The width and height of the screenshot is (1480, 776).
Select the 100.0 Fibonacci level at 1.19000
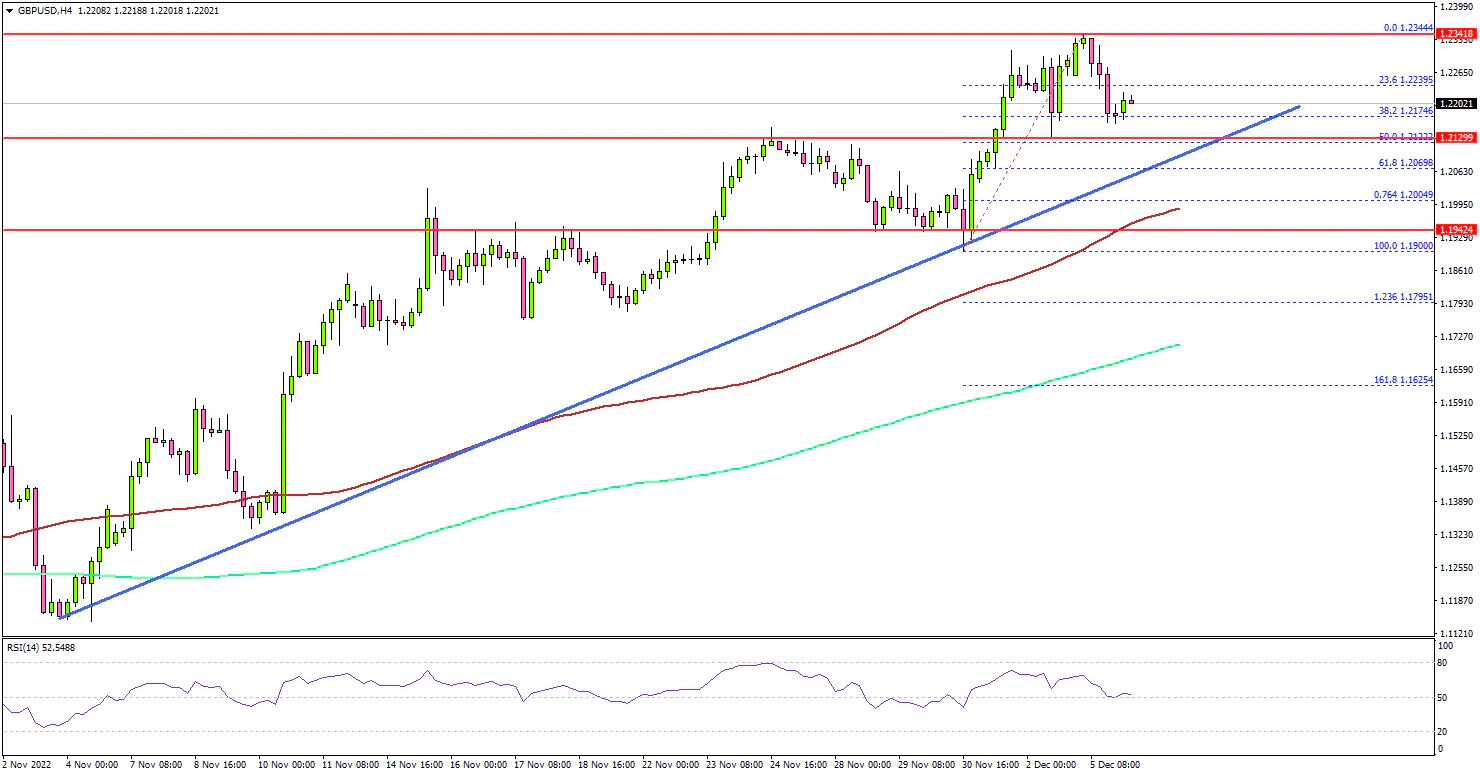1403,244
